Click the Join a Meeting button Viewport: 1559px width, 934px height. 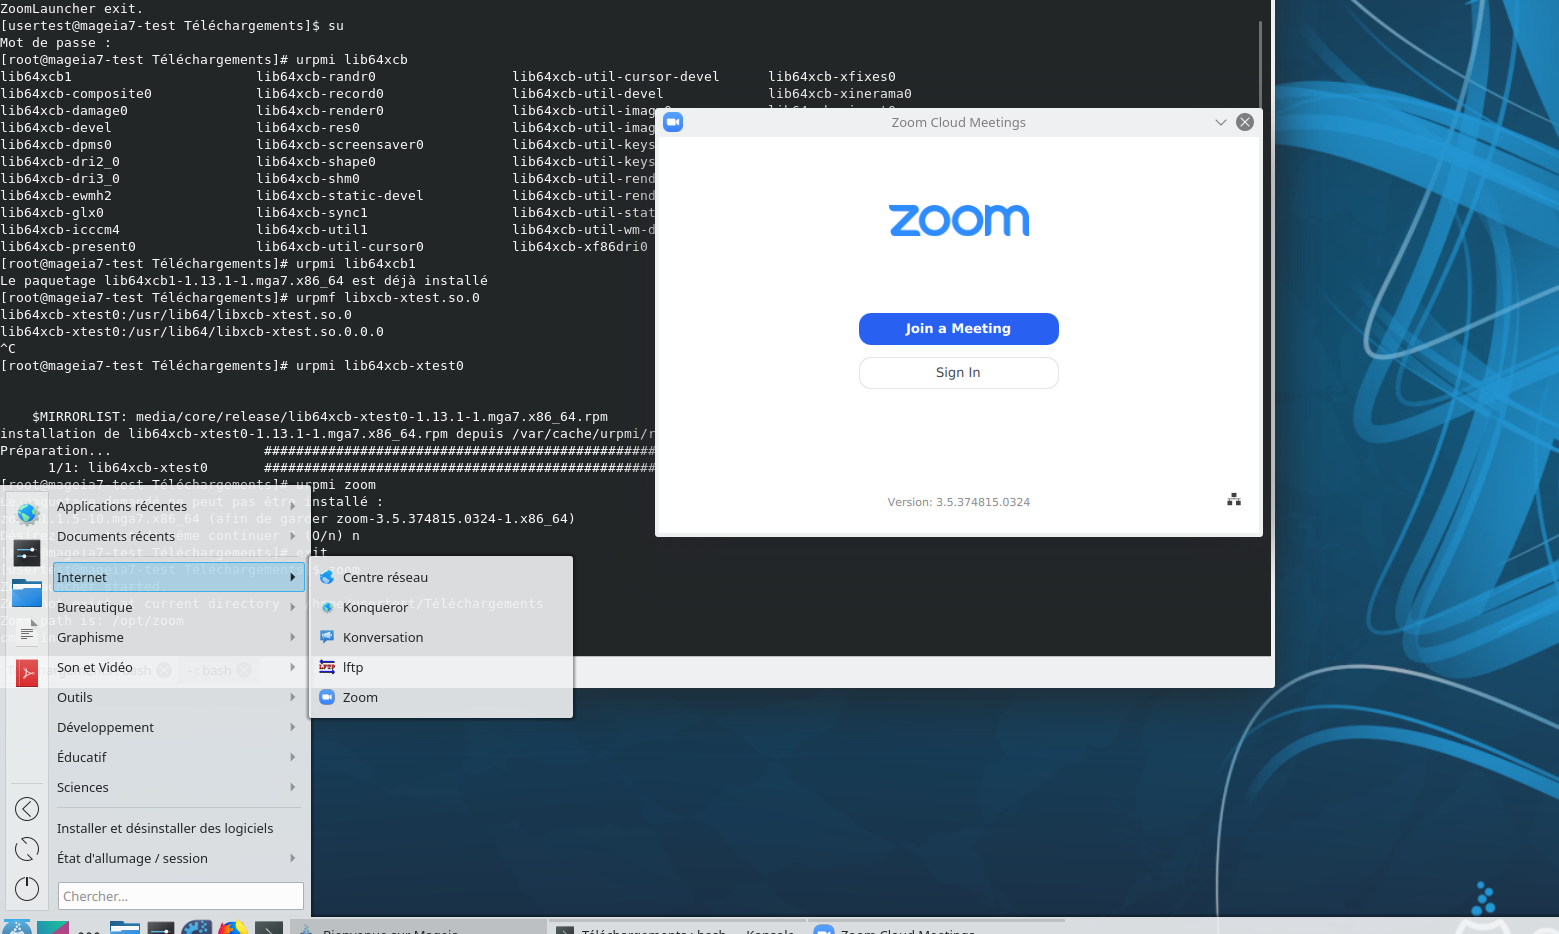coord(958,329)
